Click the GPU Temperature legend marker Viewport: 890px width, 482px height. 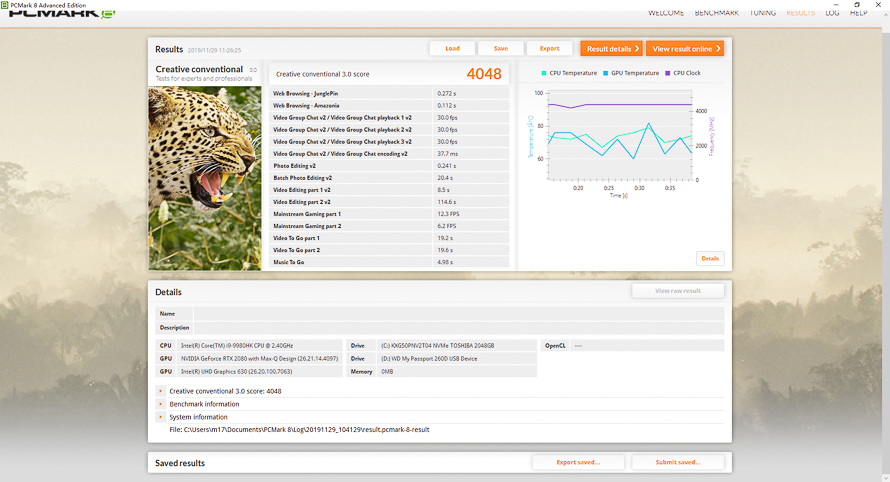[606, 73]
